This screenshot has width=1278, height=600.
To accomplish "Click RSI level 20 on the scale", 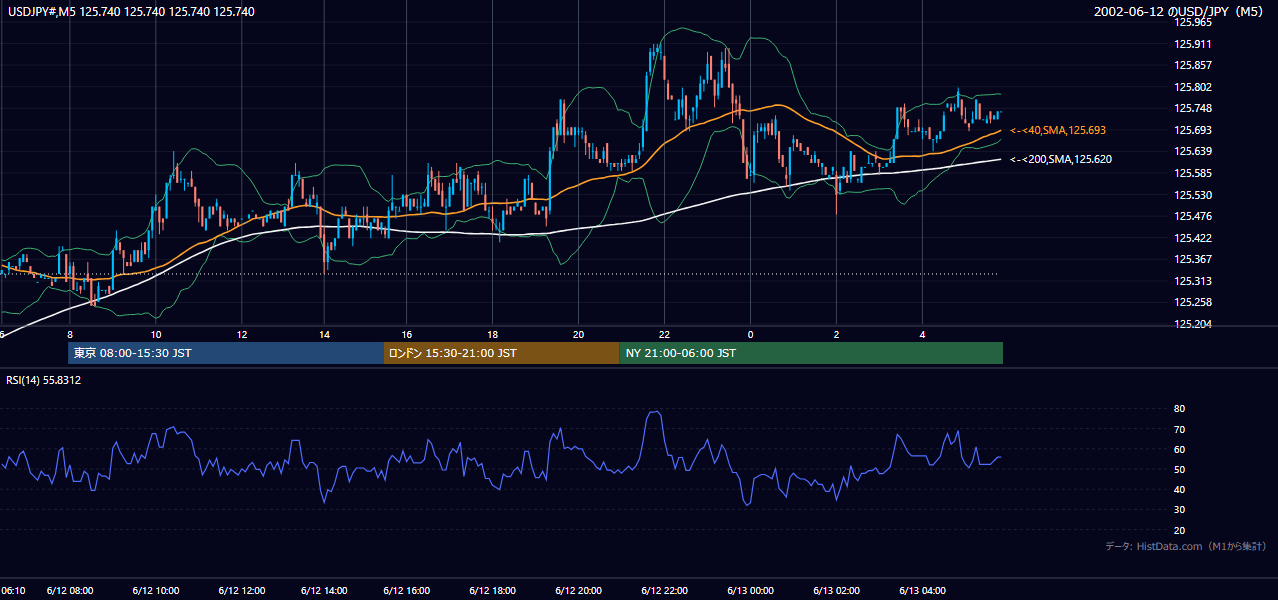I will (x=1179, y=530).
